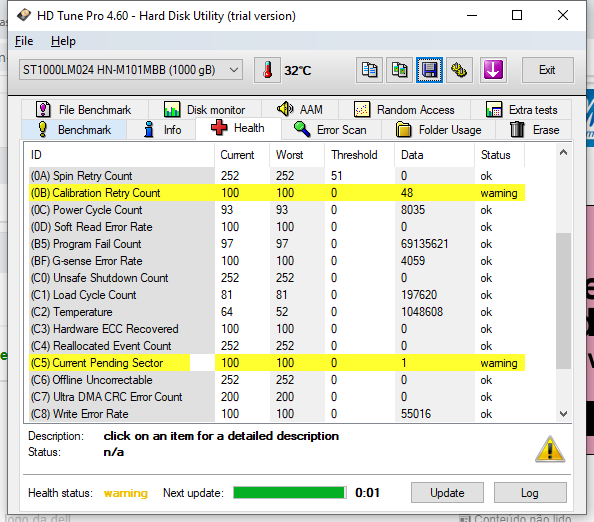Select the (0B) Calibration Retry Count row
594x522 pixels.
(x=277, y=193)
